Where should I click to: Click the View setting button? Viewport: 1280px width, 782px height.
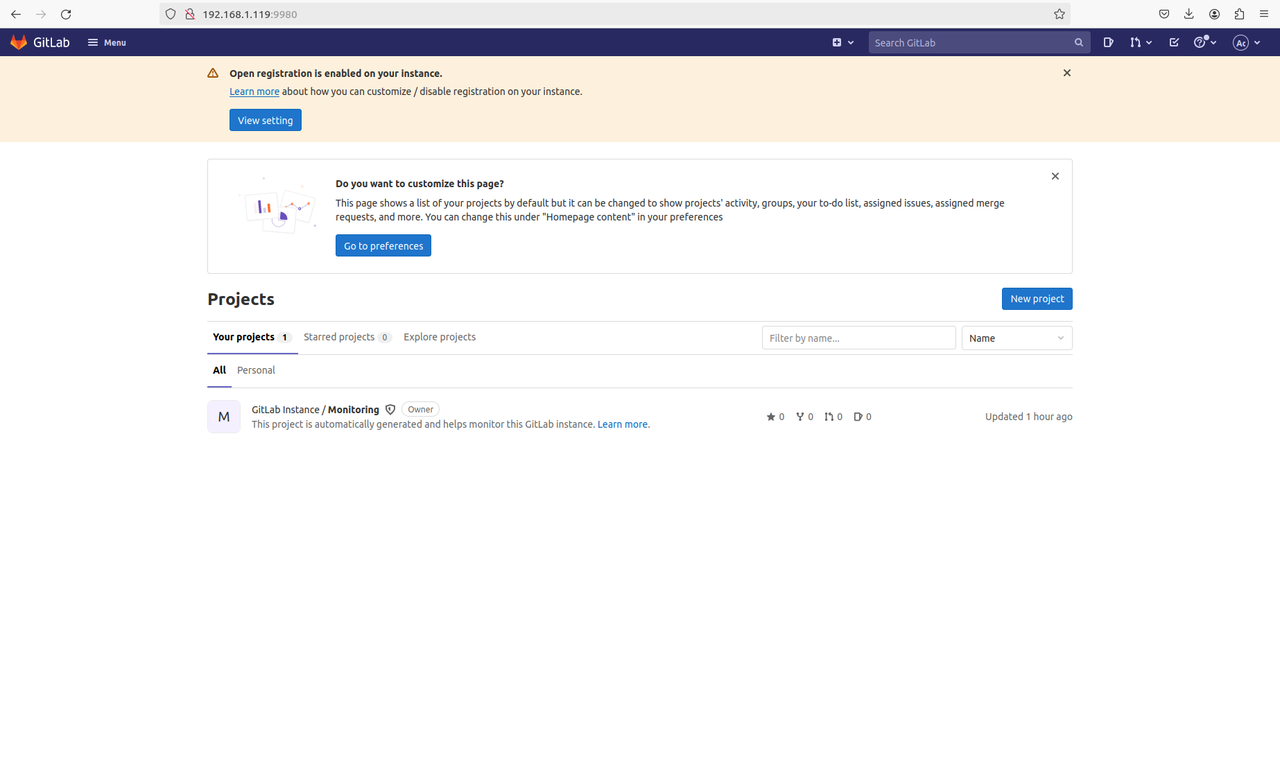coord(264,119)
